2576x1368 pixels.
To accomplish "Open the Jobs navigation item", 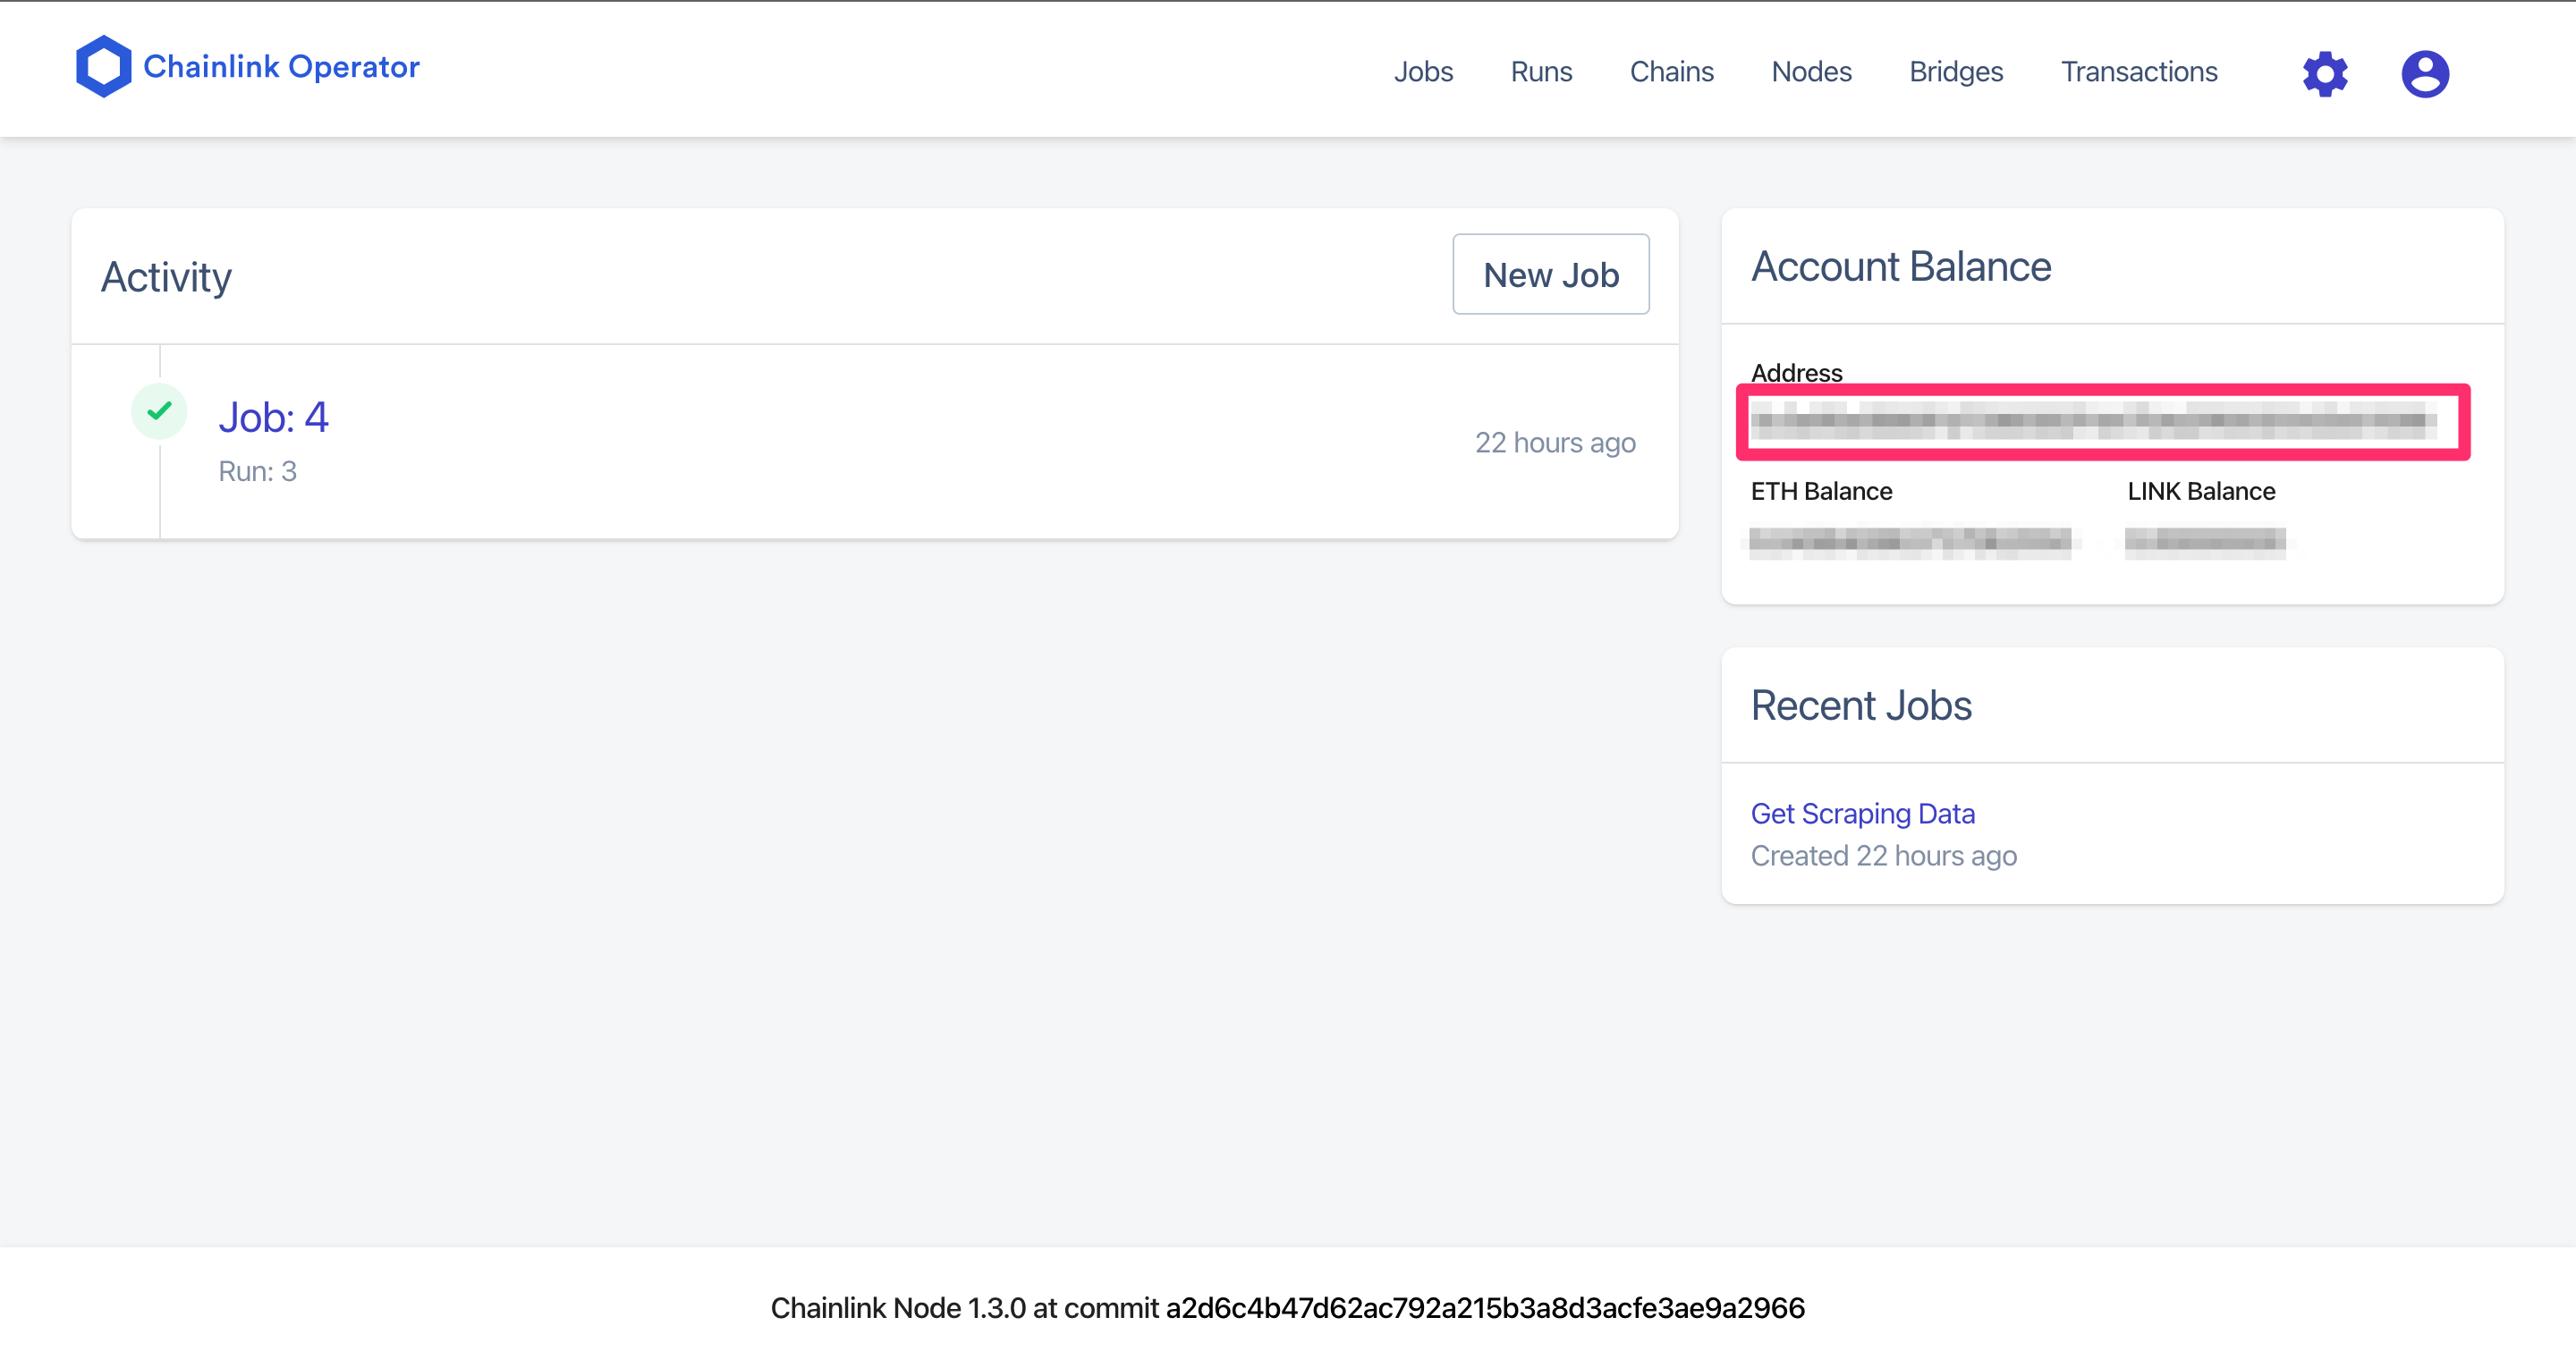I will coord(1423,72).
